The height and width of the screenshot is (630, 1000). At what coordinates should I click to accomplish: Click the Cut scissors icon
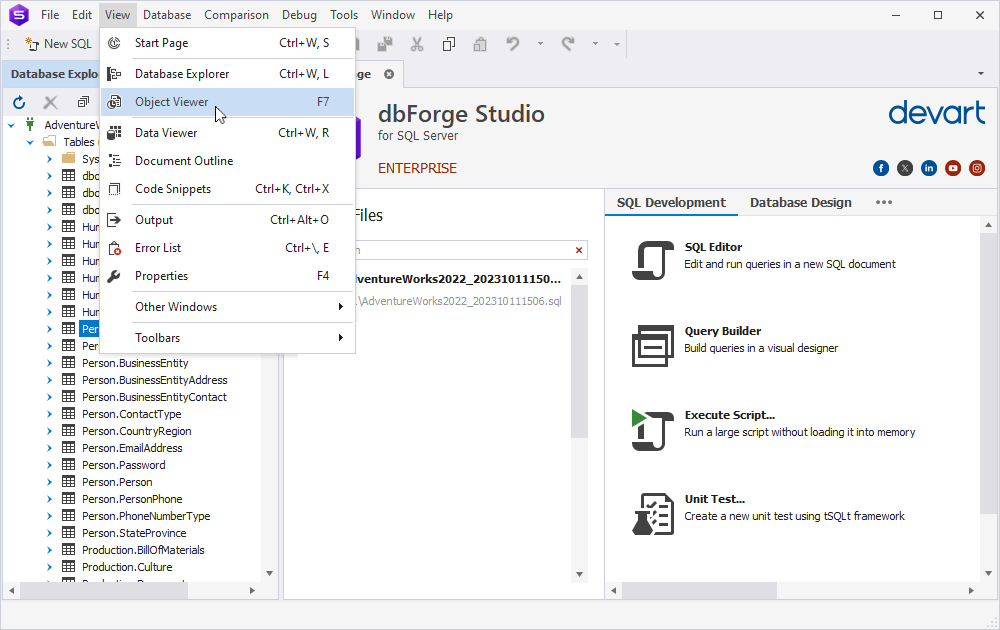click(x=417, y=44)
